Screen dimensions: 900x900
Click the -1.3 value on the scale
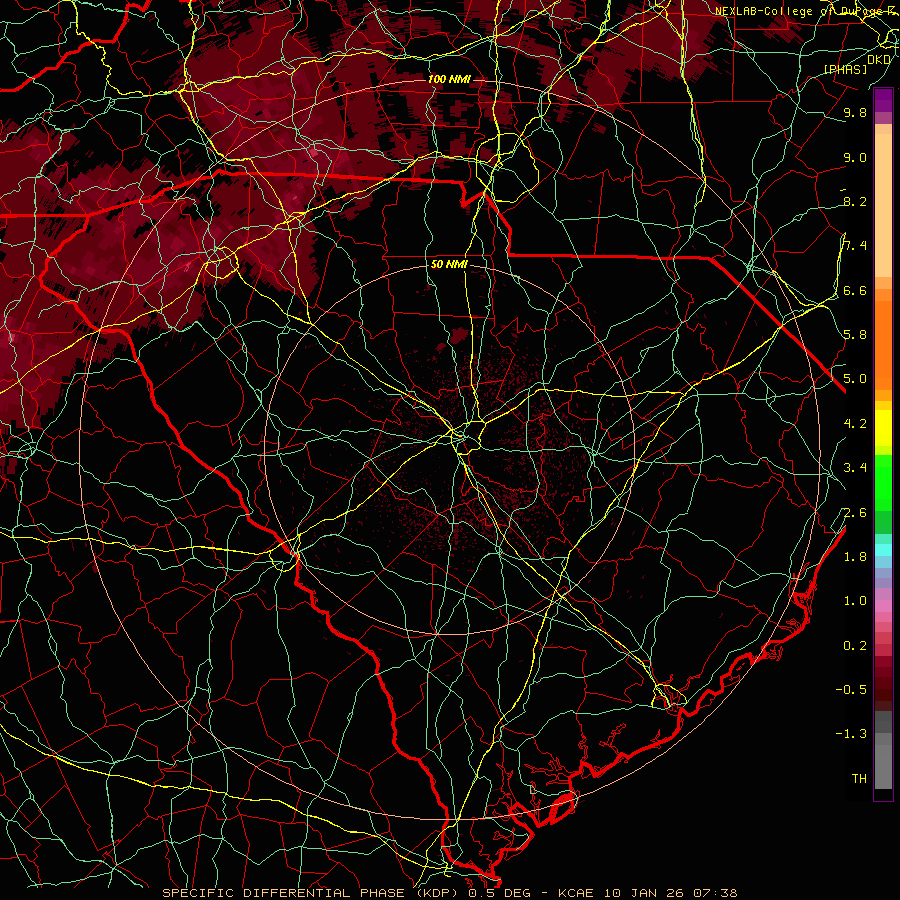[851, 734]
